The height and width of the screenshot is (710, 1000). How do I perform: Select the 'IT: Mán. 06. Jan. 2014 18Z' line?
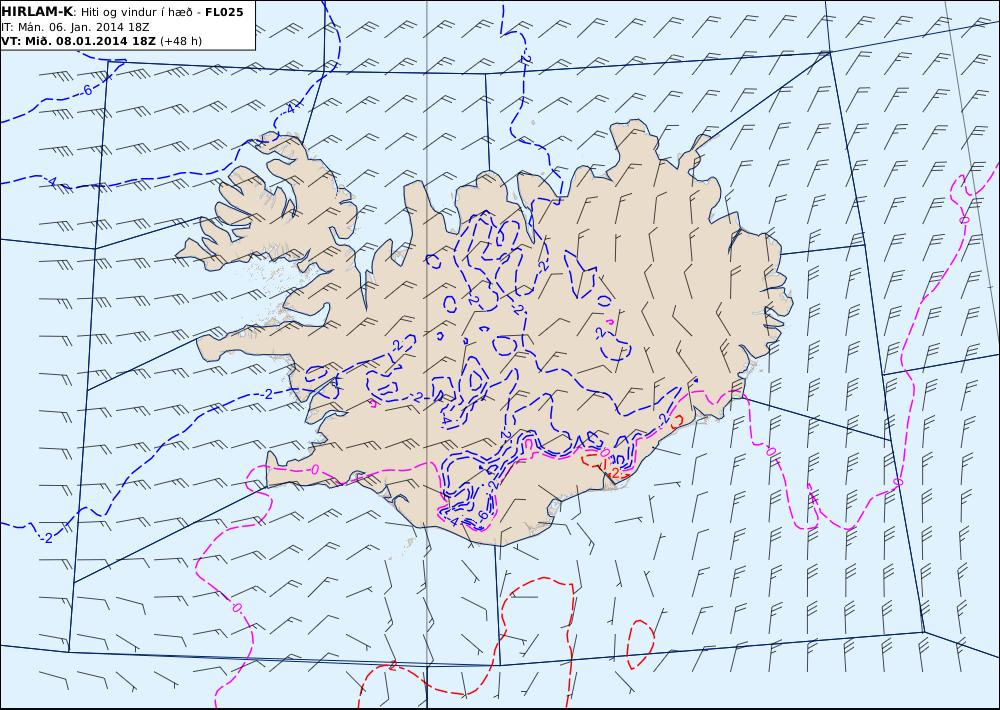pos(75,27)
